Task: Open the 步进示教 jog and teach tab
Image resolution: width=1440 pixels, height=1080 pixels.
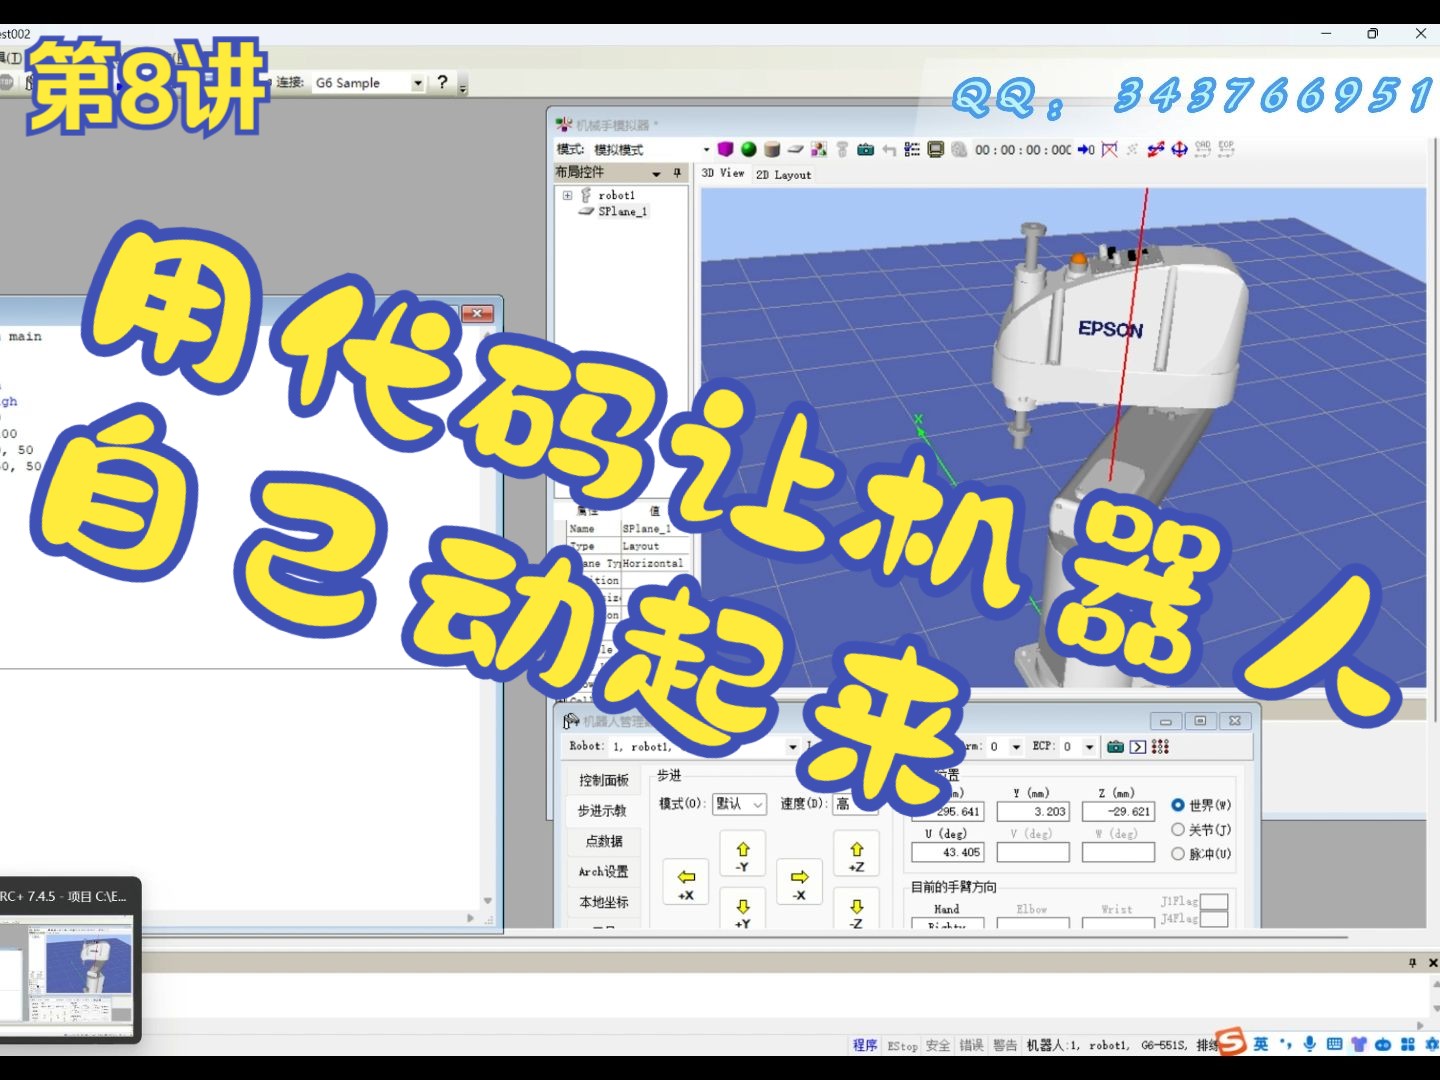Action: click(604, 811)
